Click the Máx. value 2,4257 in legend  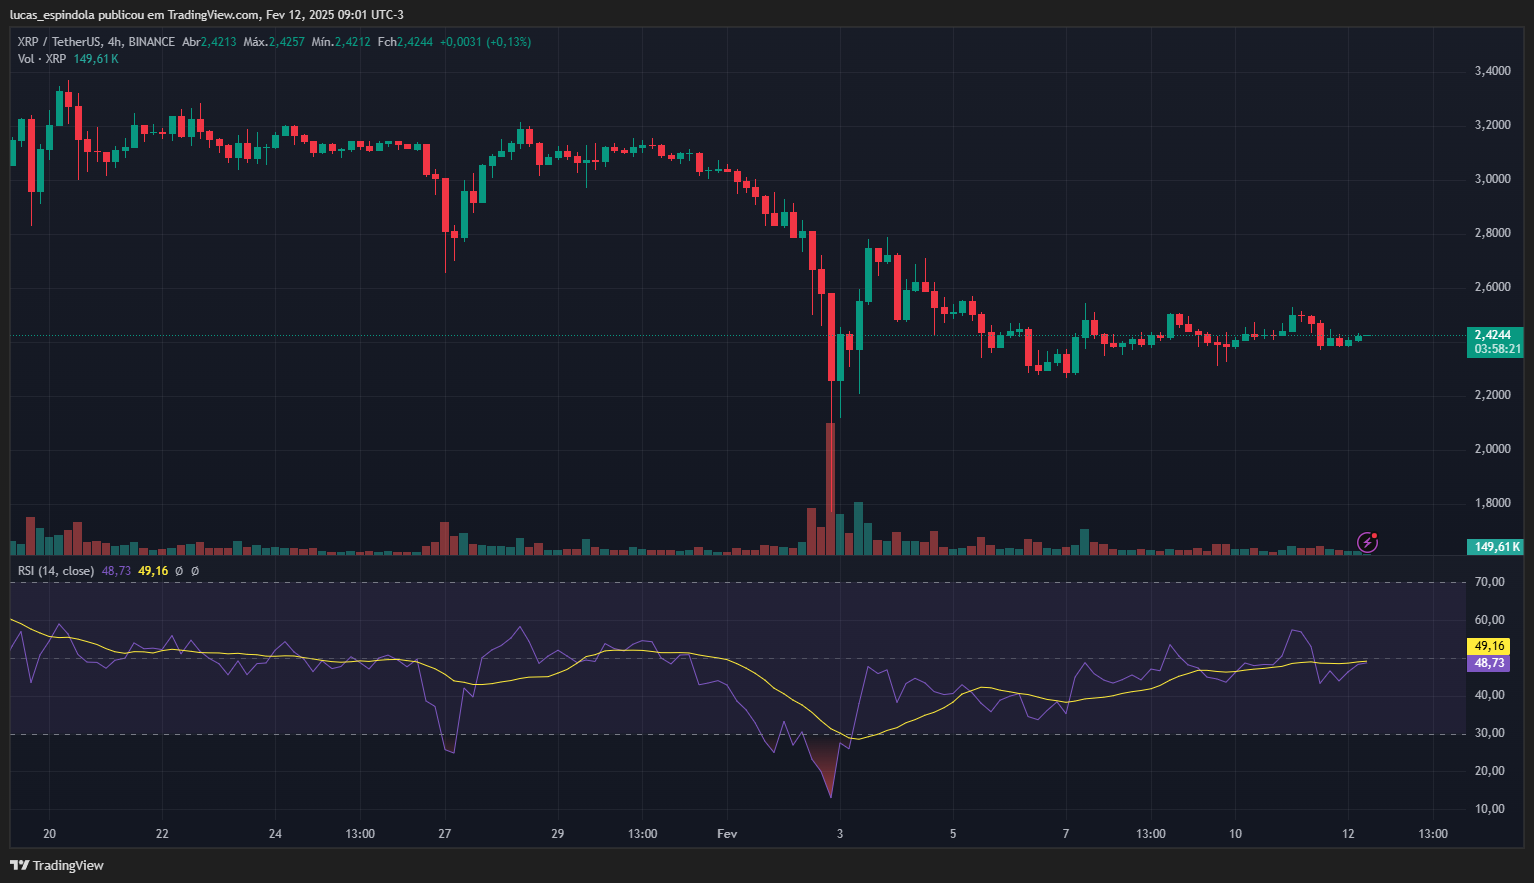tap(287, 42)
